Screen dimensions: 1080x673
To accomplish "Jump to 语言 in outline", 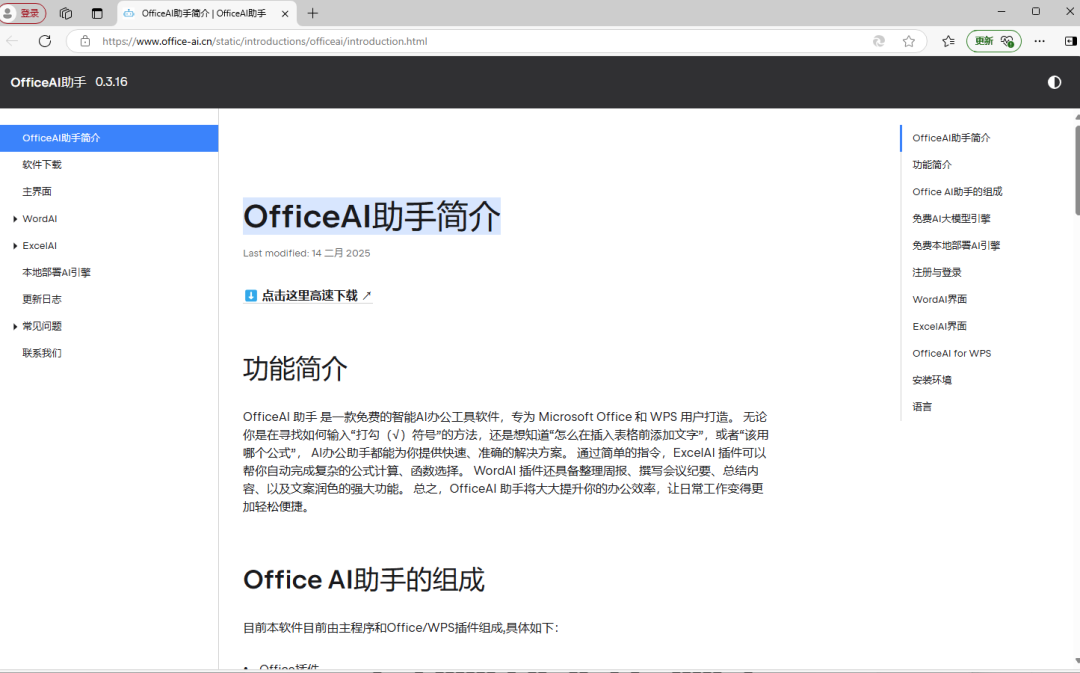I will [922, 406].
